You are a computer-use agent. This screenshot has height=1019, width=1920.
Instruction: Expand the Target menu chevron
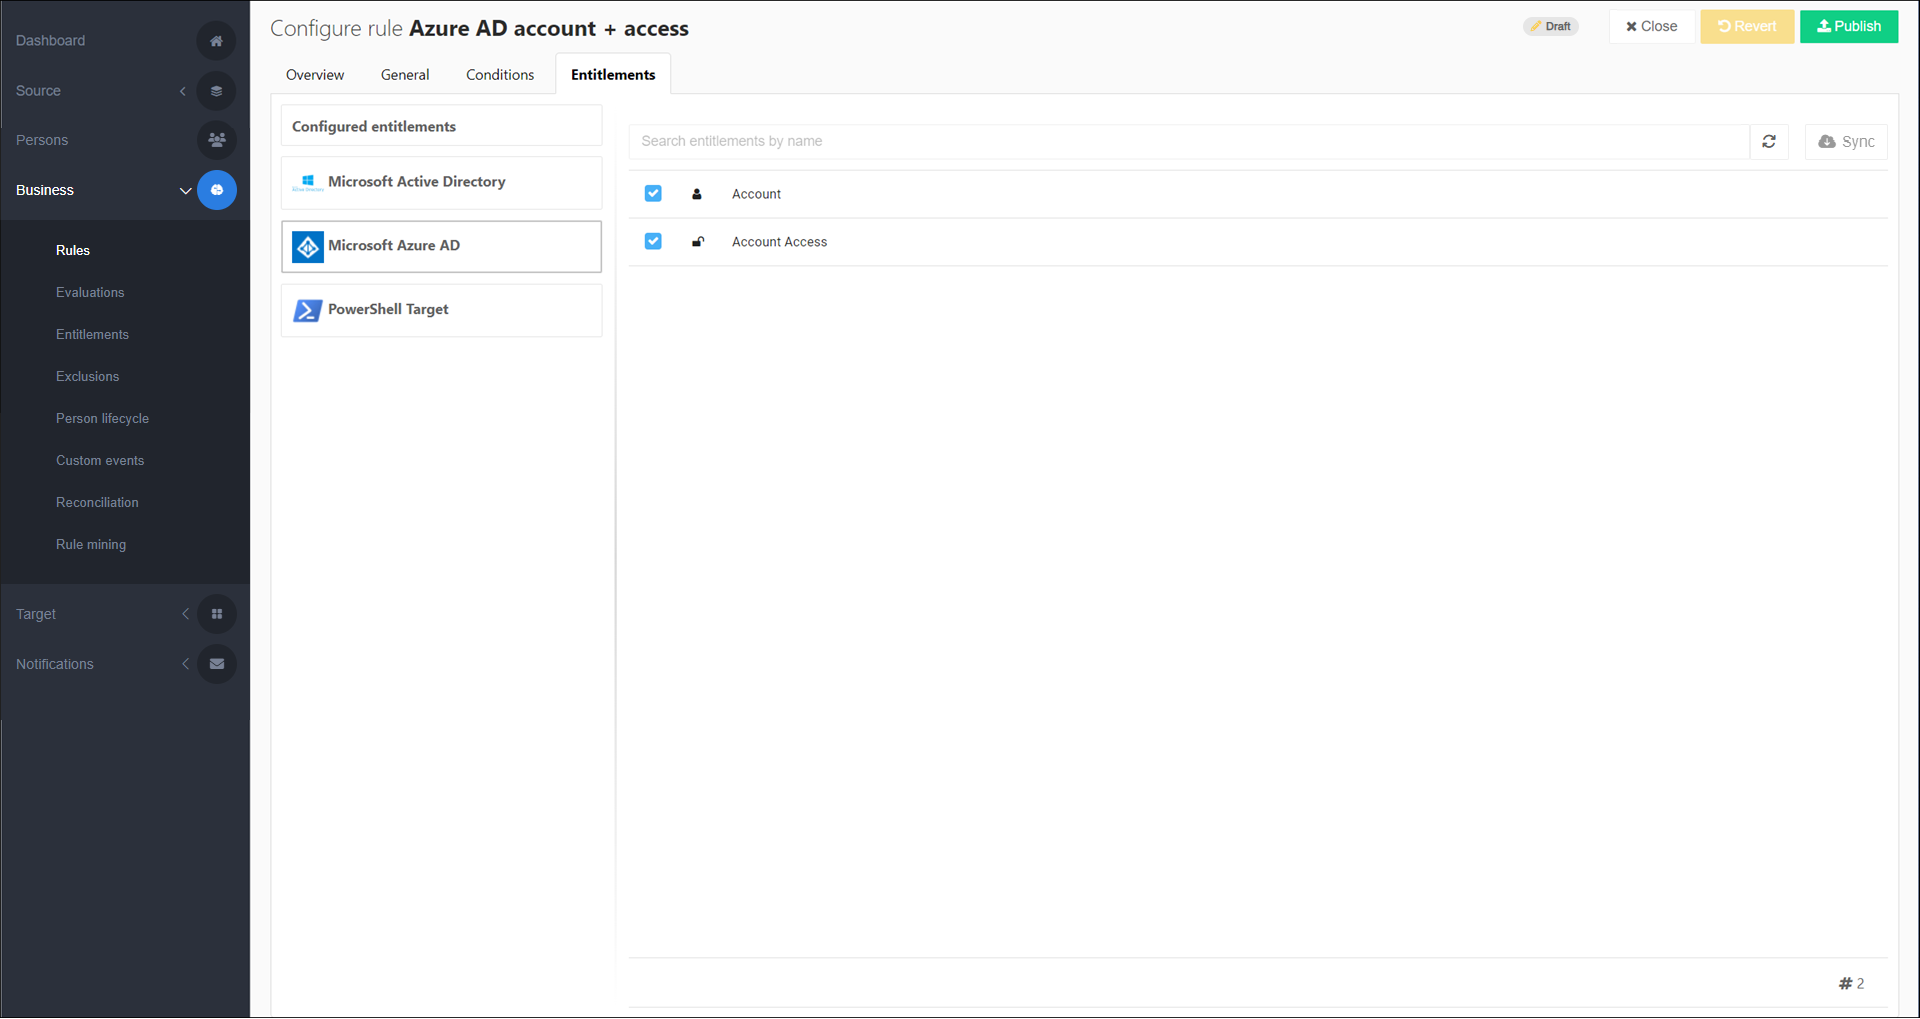pyautogui.click(x=185, y=614)
